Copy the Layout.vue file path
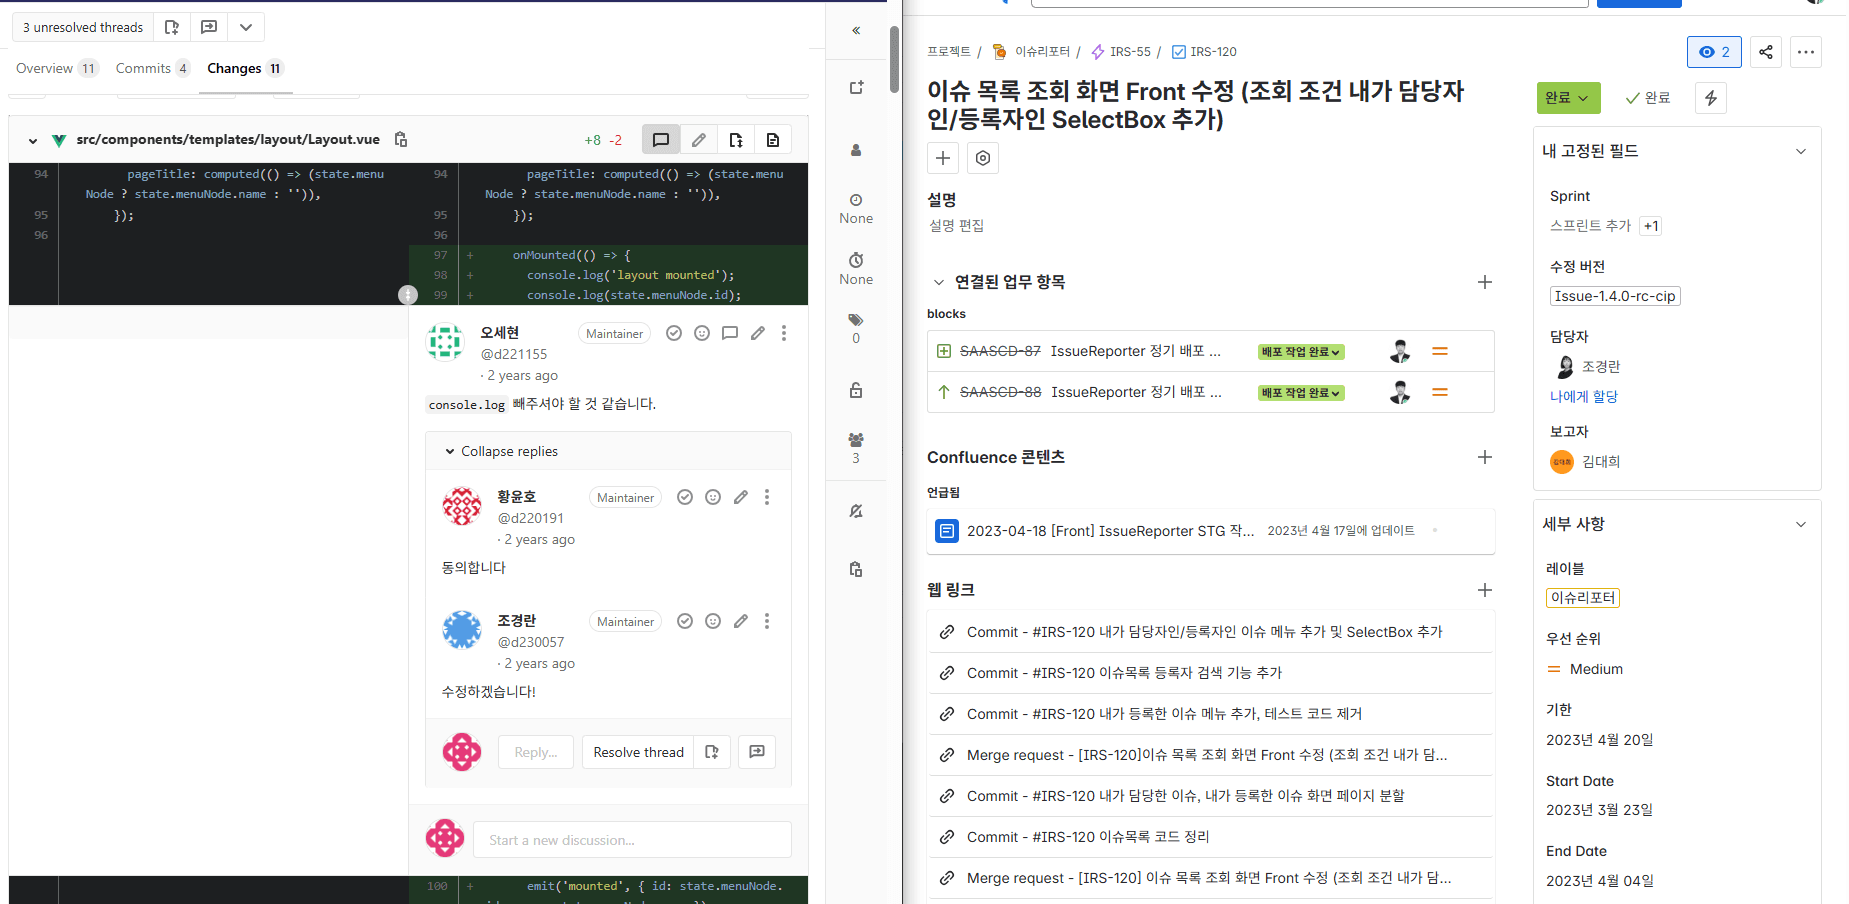Image resolution: width=1849 pixels, height=904 pixels. (x=401, y=140)
